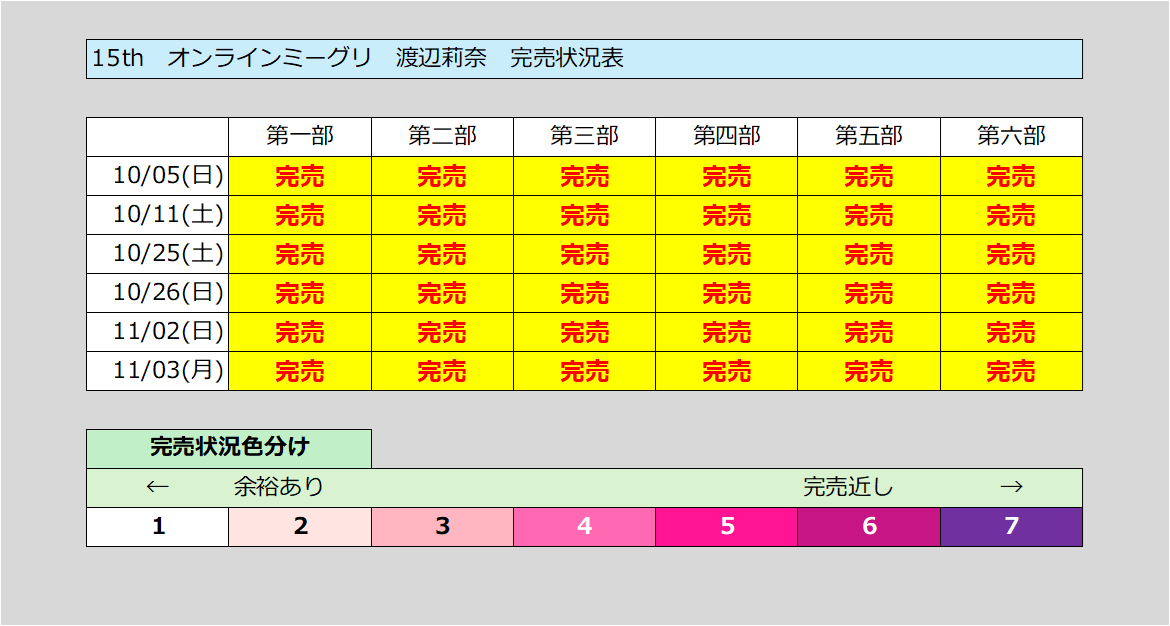The width and height of the screenshot is (1170, 626).
Task: Pick pale pink color swatch level 2
Action: [300, 527]
